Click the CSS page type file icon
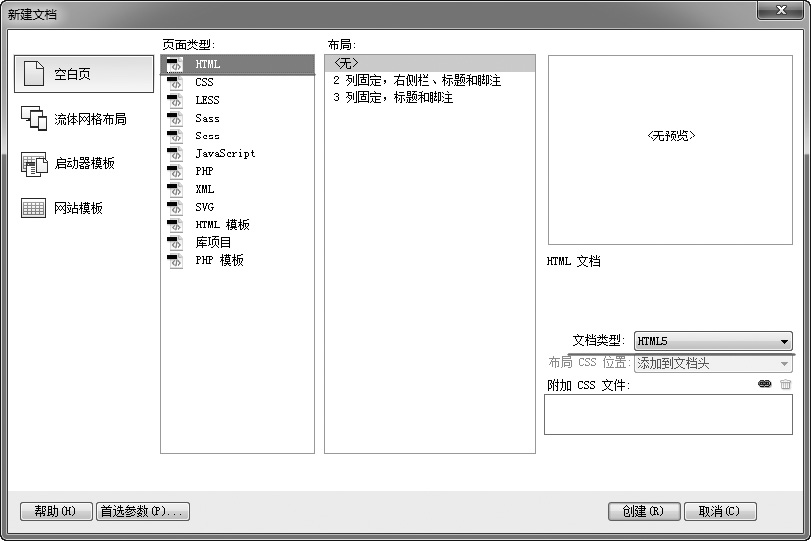 175,82
